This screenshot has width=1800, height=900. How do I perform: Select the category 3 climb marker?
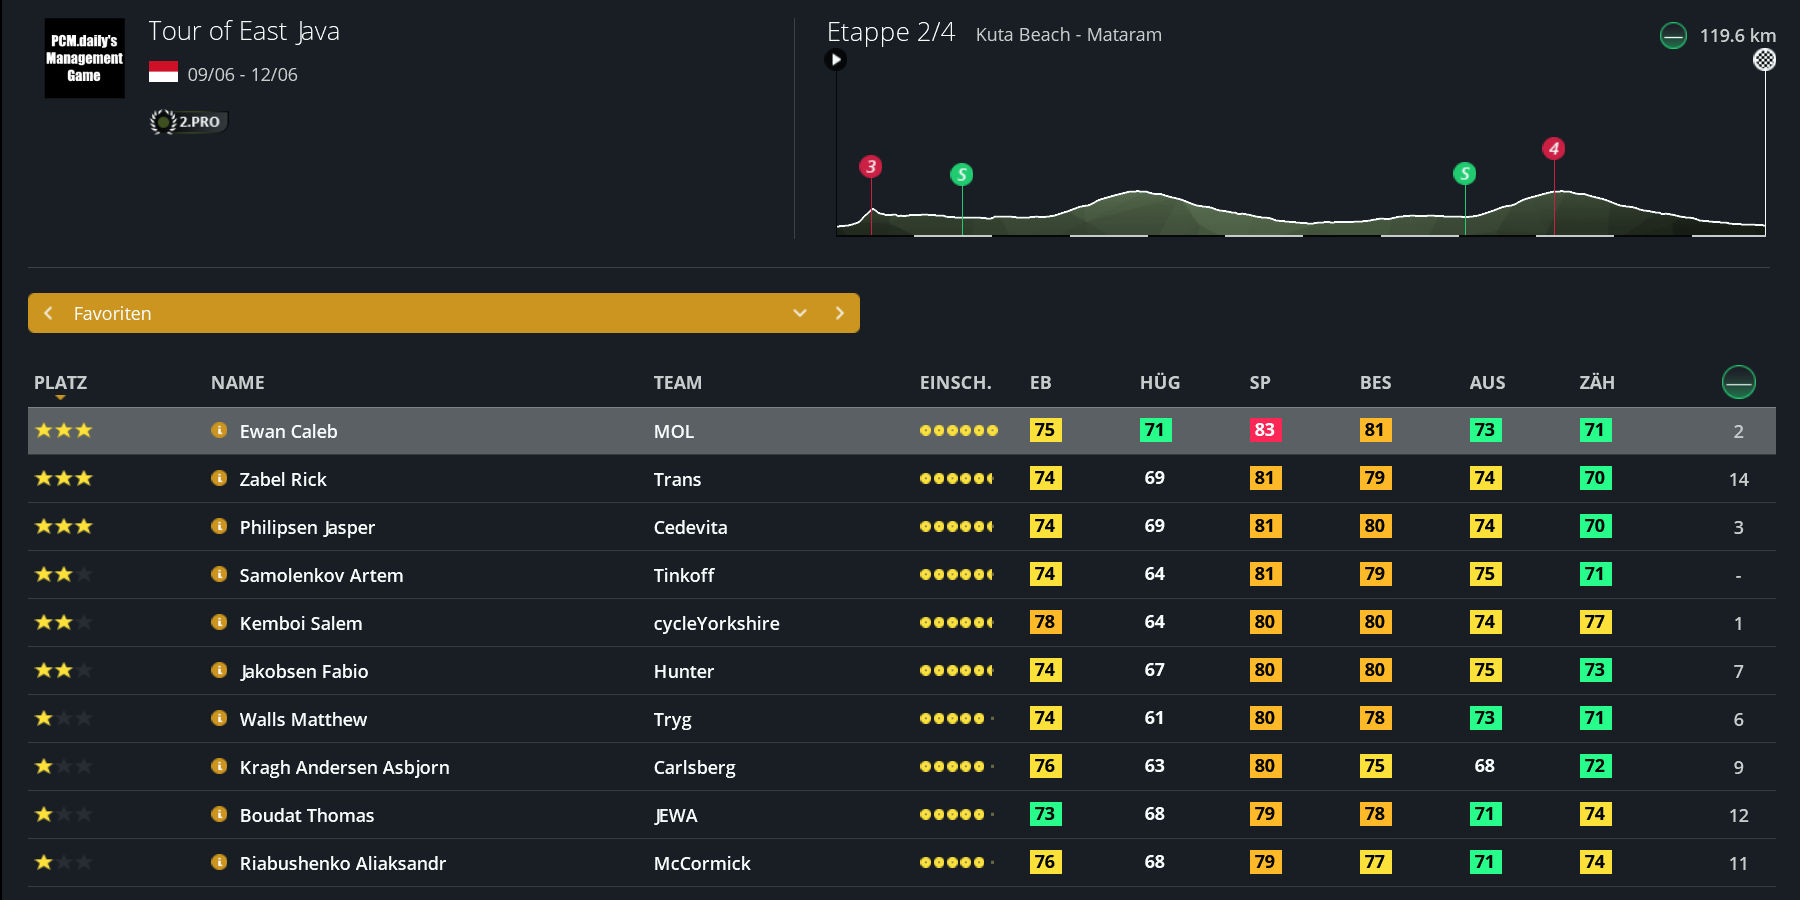coord(871,167)
